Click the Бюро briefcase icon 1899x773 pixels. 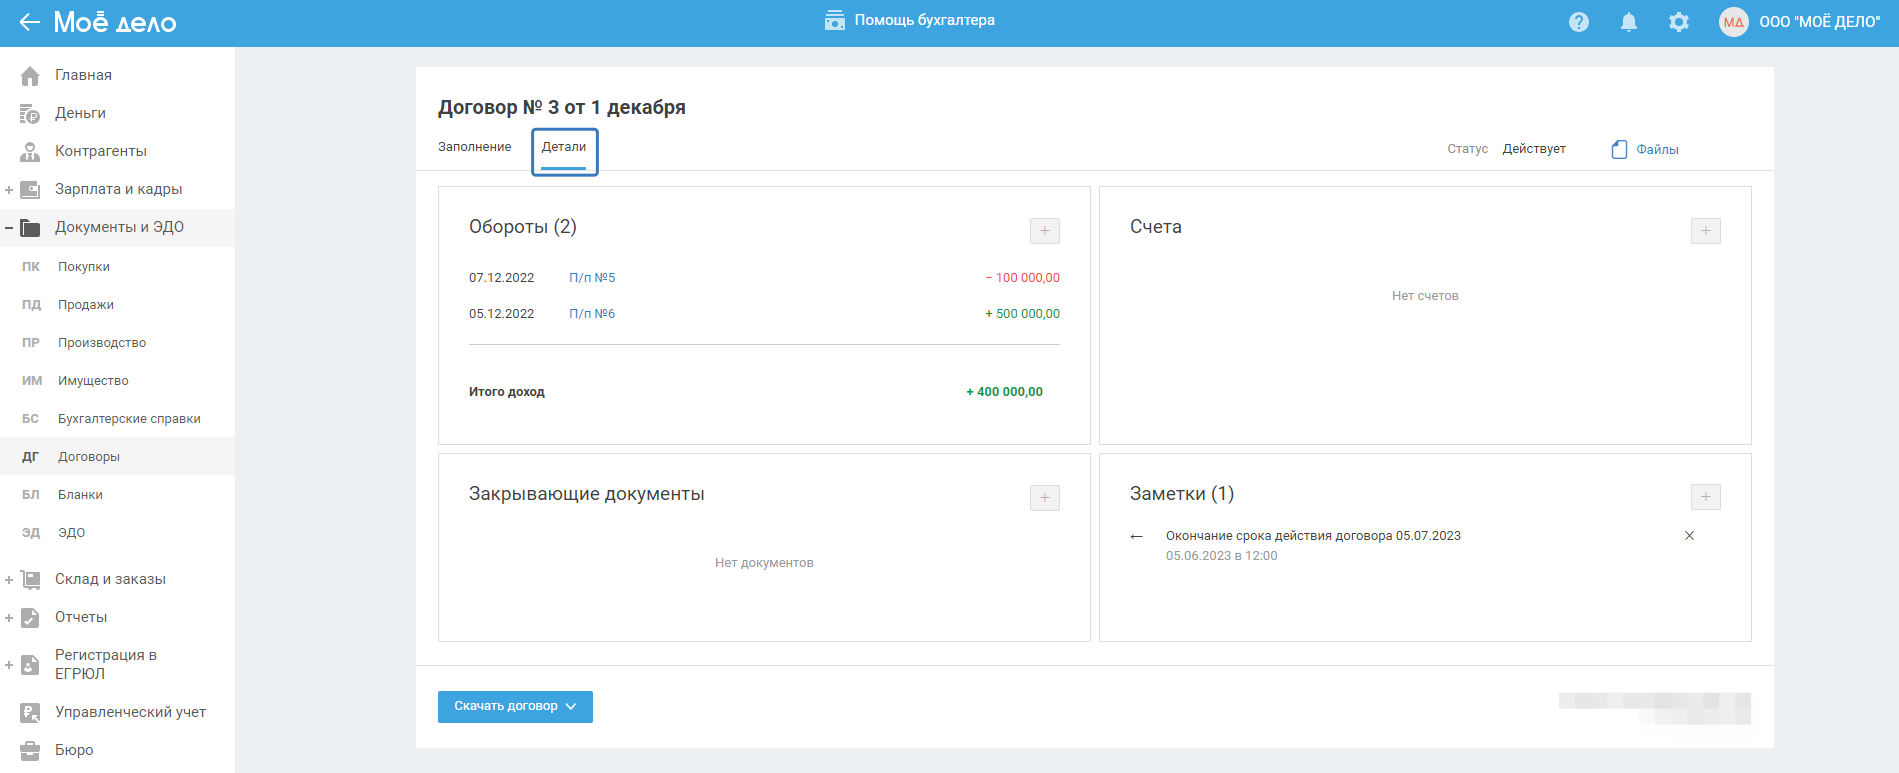[30, 750]
